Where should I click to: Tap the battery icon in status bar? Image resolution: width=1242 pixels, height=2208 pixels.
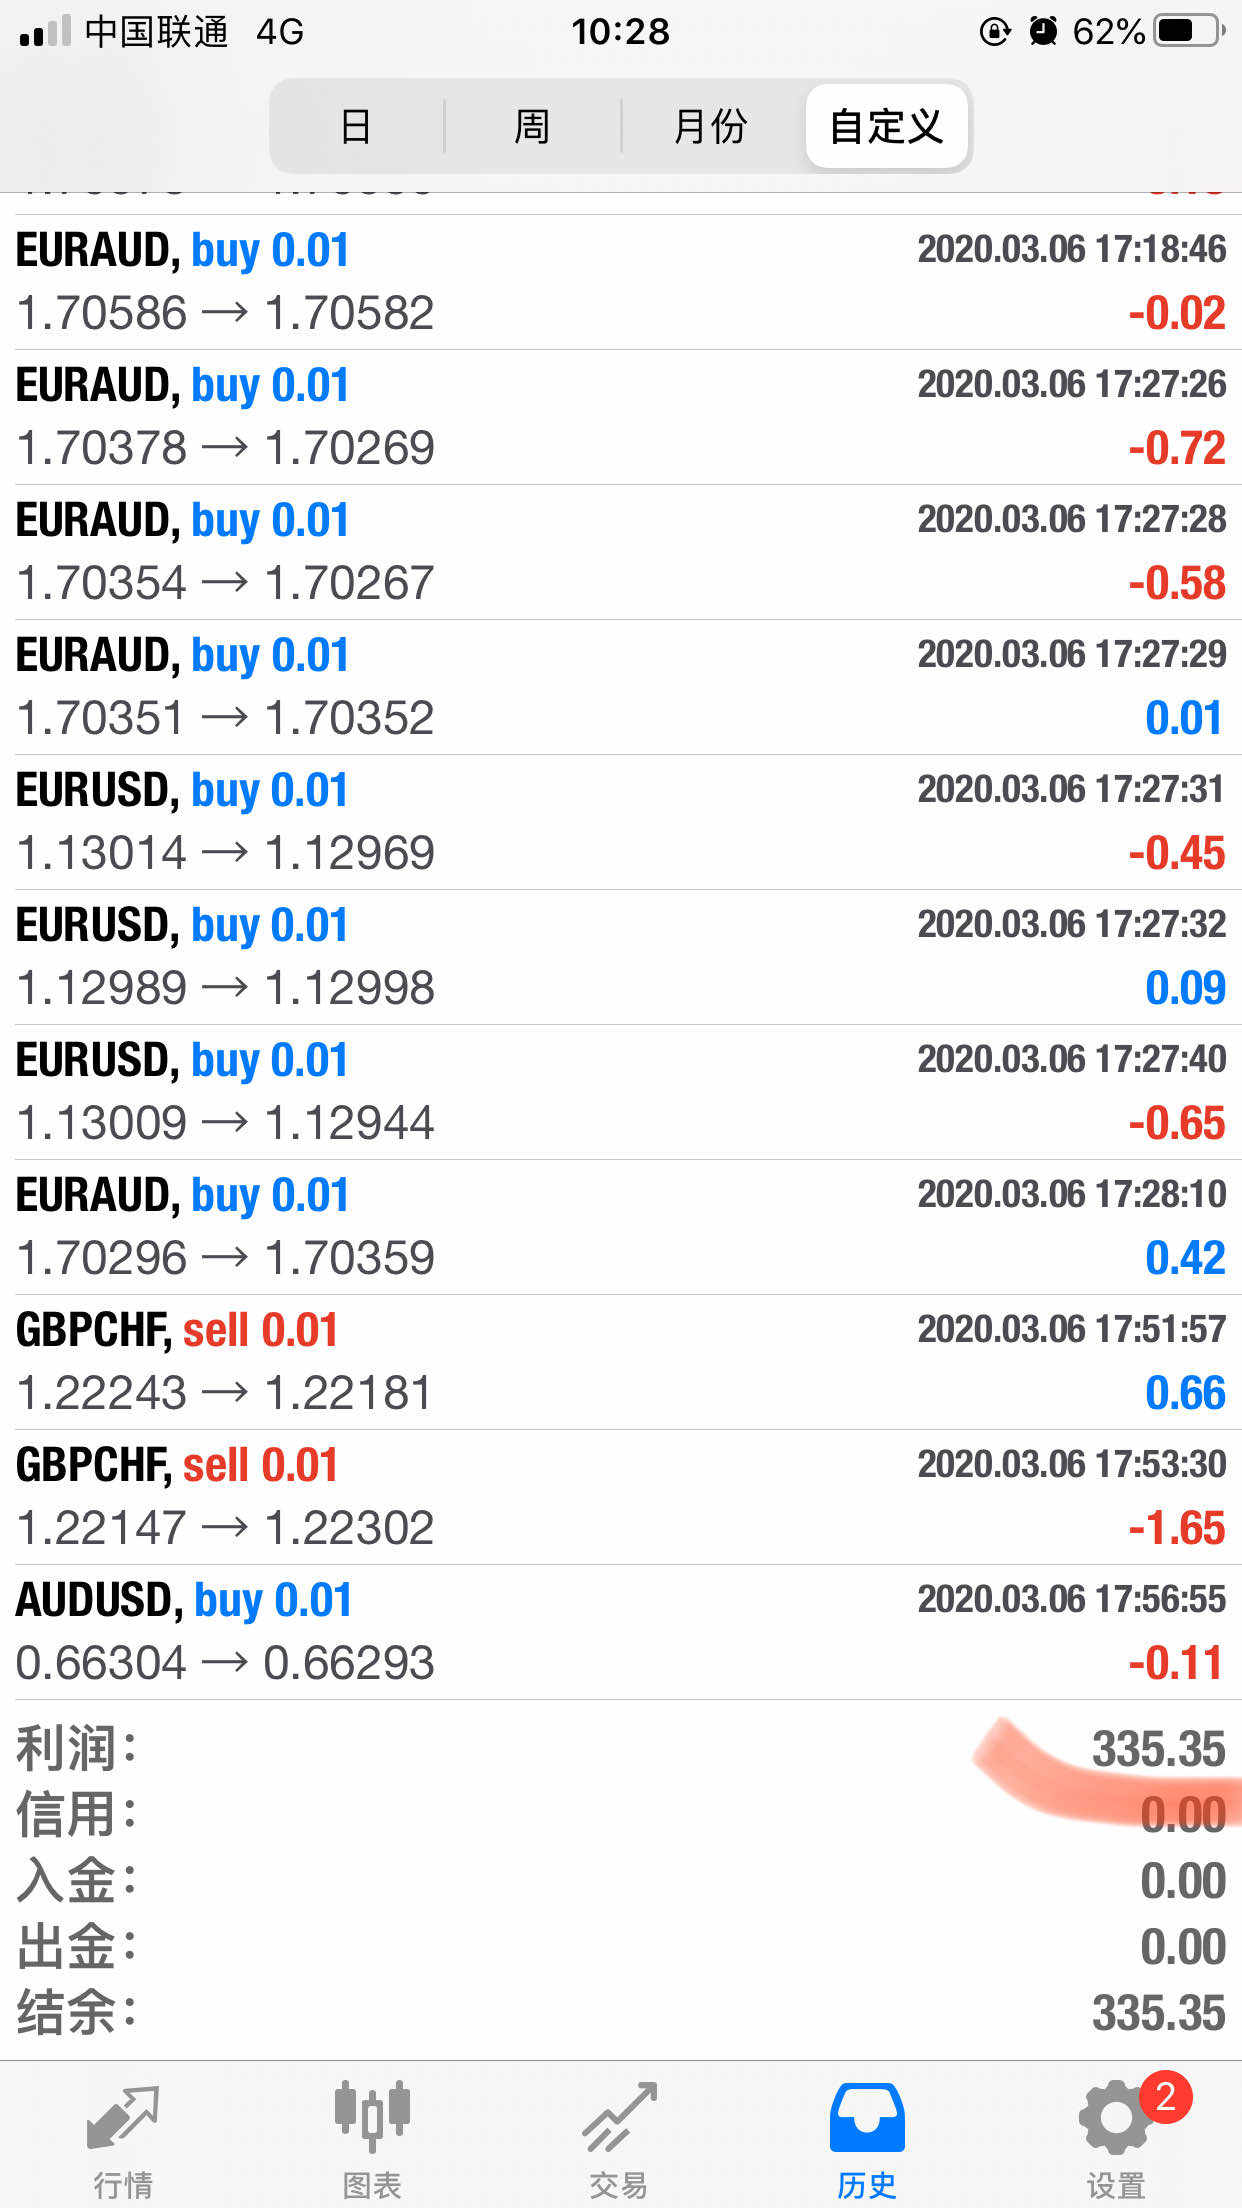tap(1188, 32)
